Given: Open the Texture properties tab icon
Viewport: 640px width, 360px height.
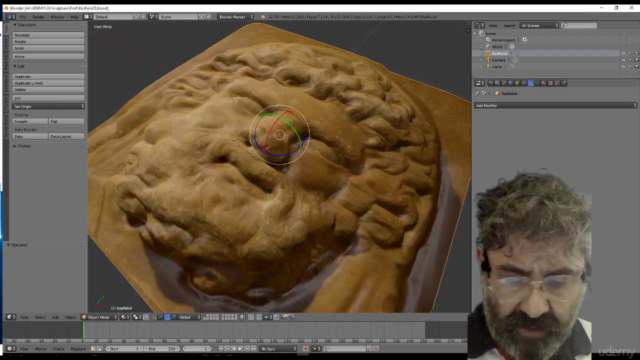Looking at the screenshot, I should pos(550,83).
